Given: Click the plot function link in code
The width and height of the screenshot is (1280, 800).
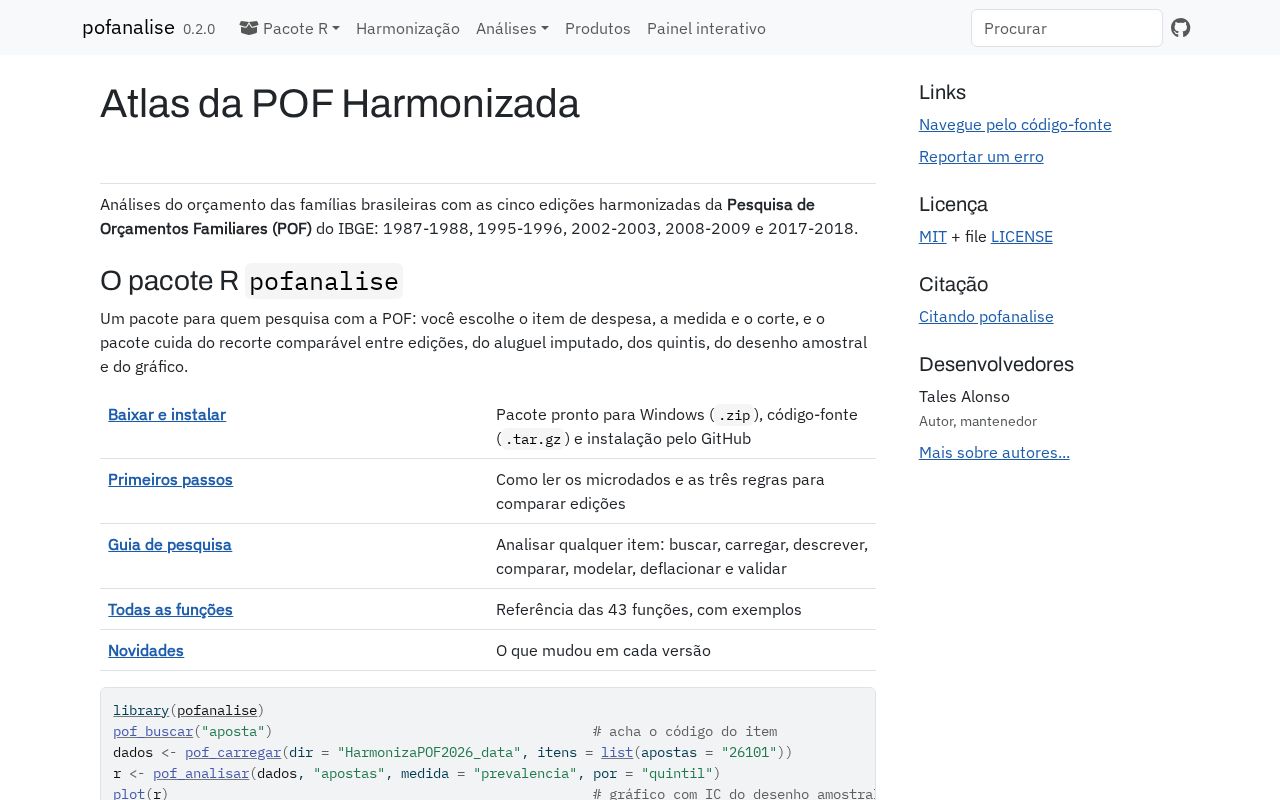Looking at the screenshot, I should tap(129, 794).
